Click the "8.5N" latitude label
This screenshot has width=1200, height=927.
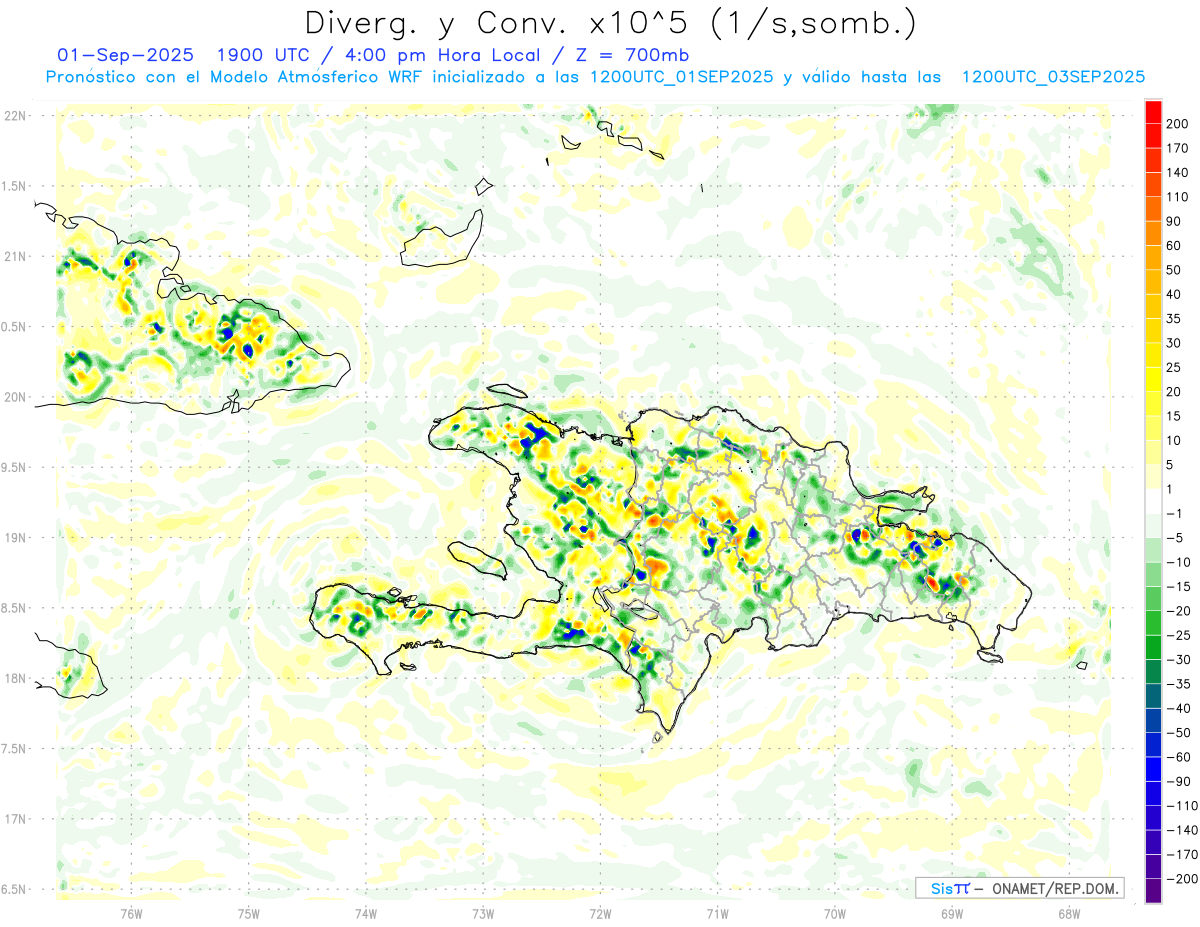(x=15, y=608)
